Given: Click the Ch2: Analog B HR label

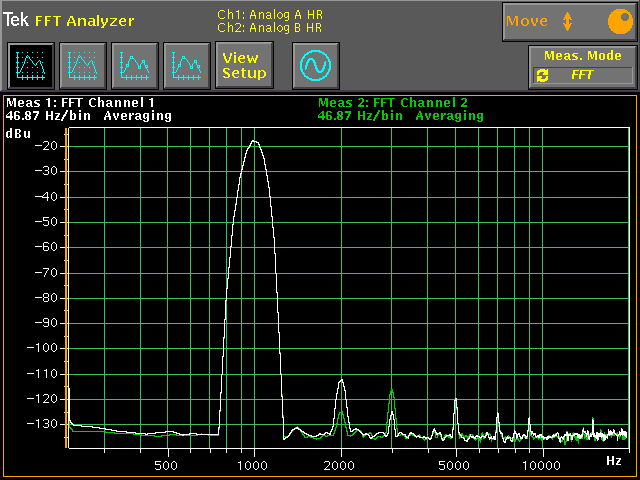Looking at the screenshot, I should click(270, 27).
